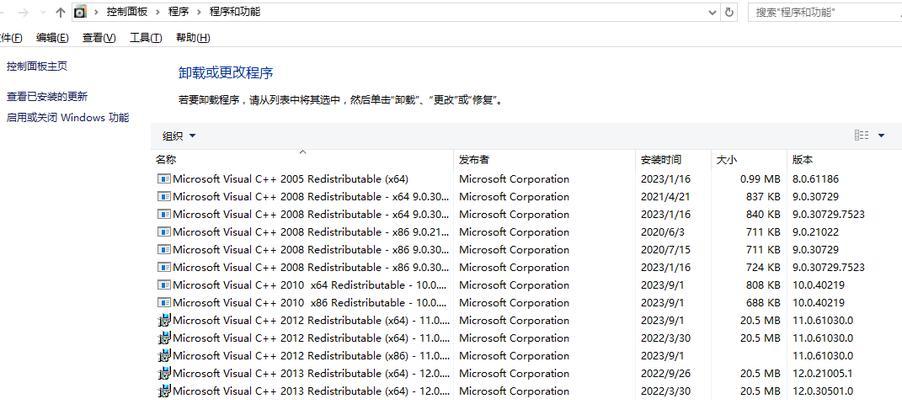Click version cell 9.0.21022
Viewport: 902px width, 400px height.
(815, 232)
